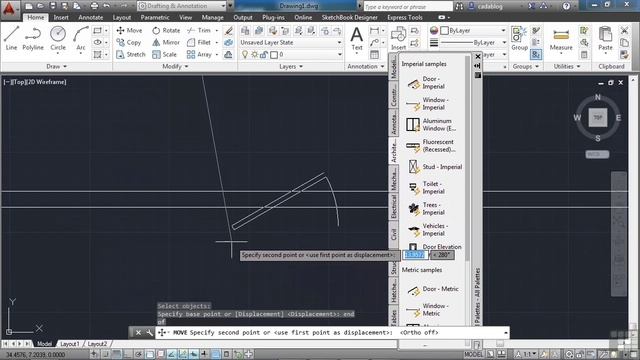The height and width of the screenshot is (360, 640).
Task: Insert the Aluminum Window block
Action: [x=432, y=124]
